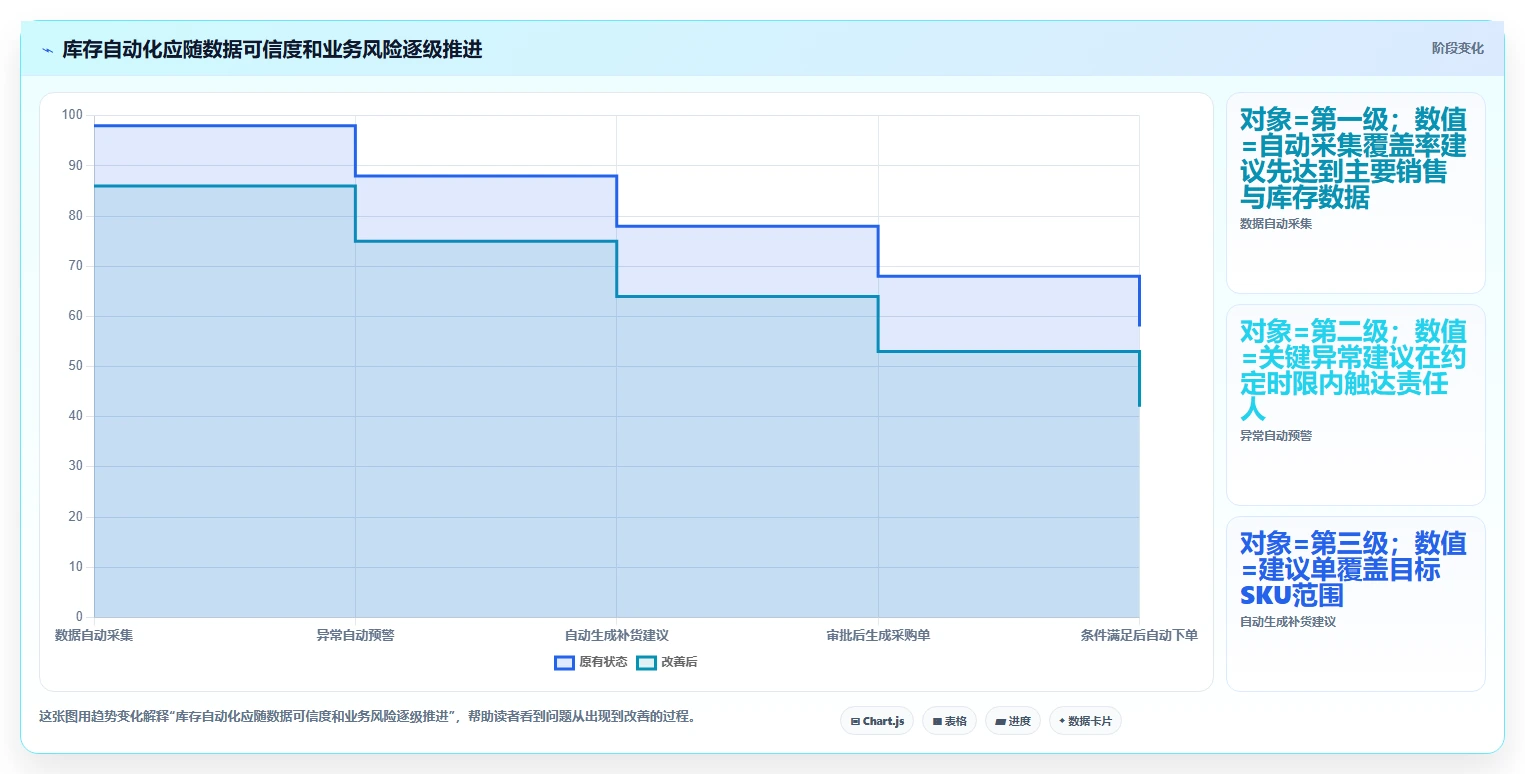Image resolution: width=1525 pixels, height=774 pixels.
Task: Open the 第三级 data card heading
Action: click(x=1354, y=570)
